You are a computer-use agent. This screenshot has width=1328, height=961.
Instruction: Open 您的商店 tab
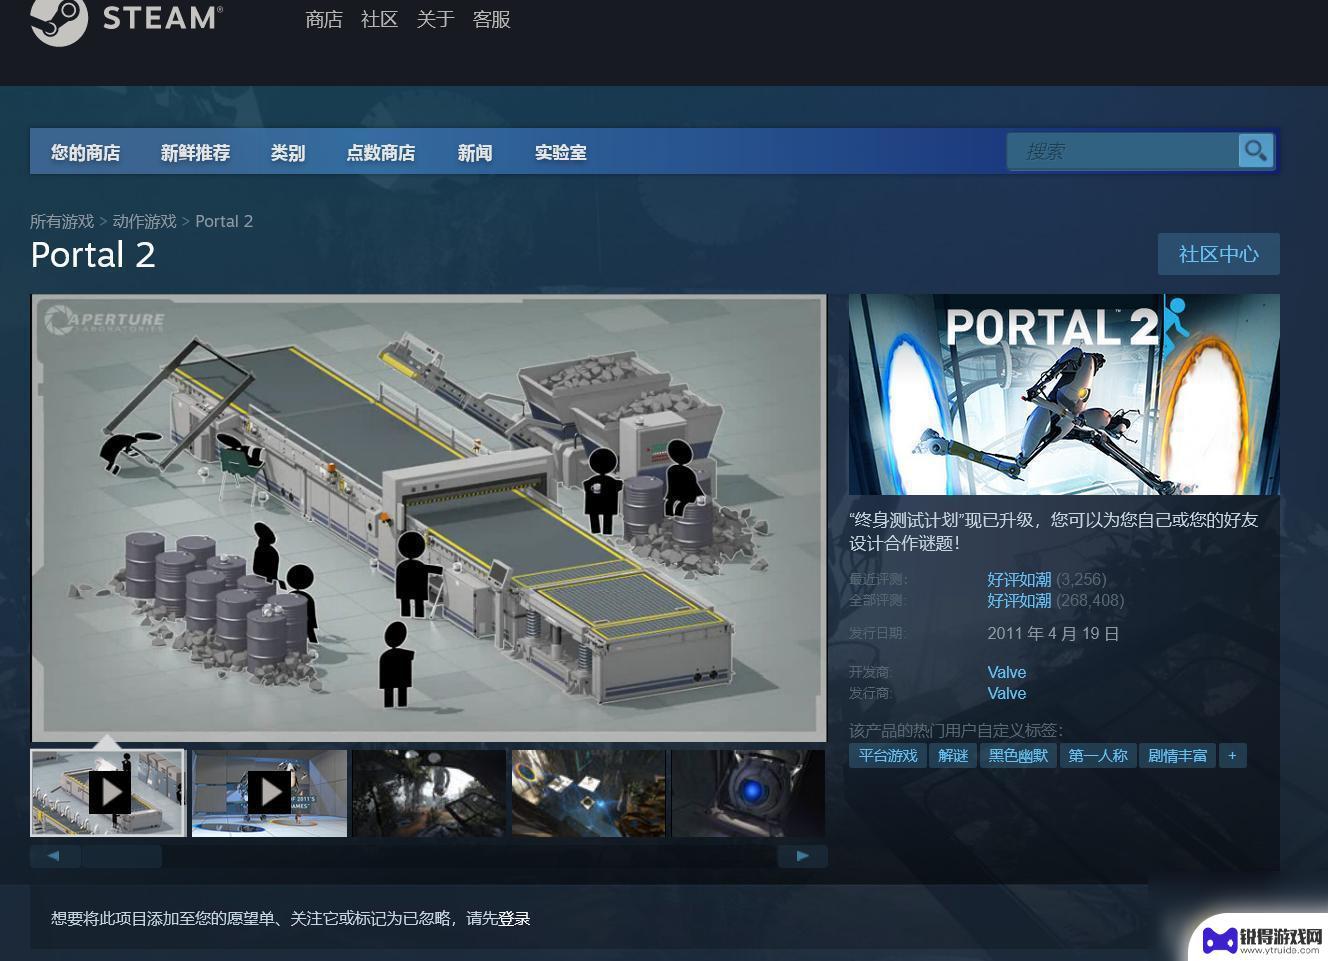(86, 152)
